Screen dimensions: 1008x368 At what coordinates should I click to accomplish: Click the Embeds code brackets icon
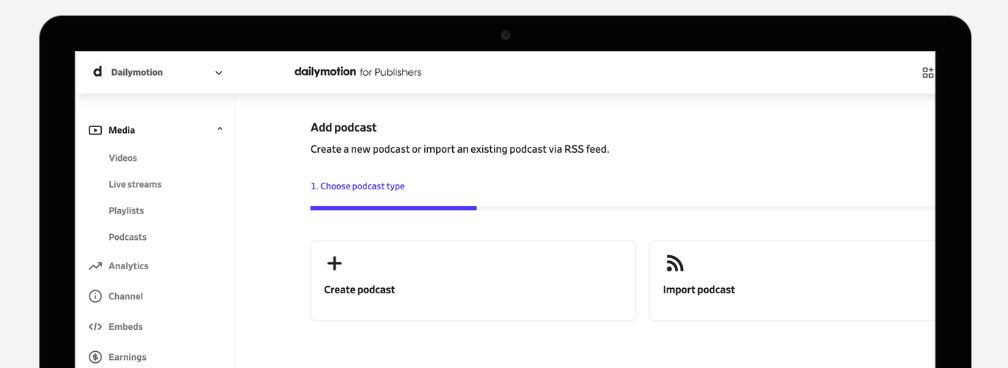coord(95,326)
